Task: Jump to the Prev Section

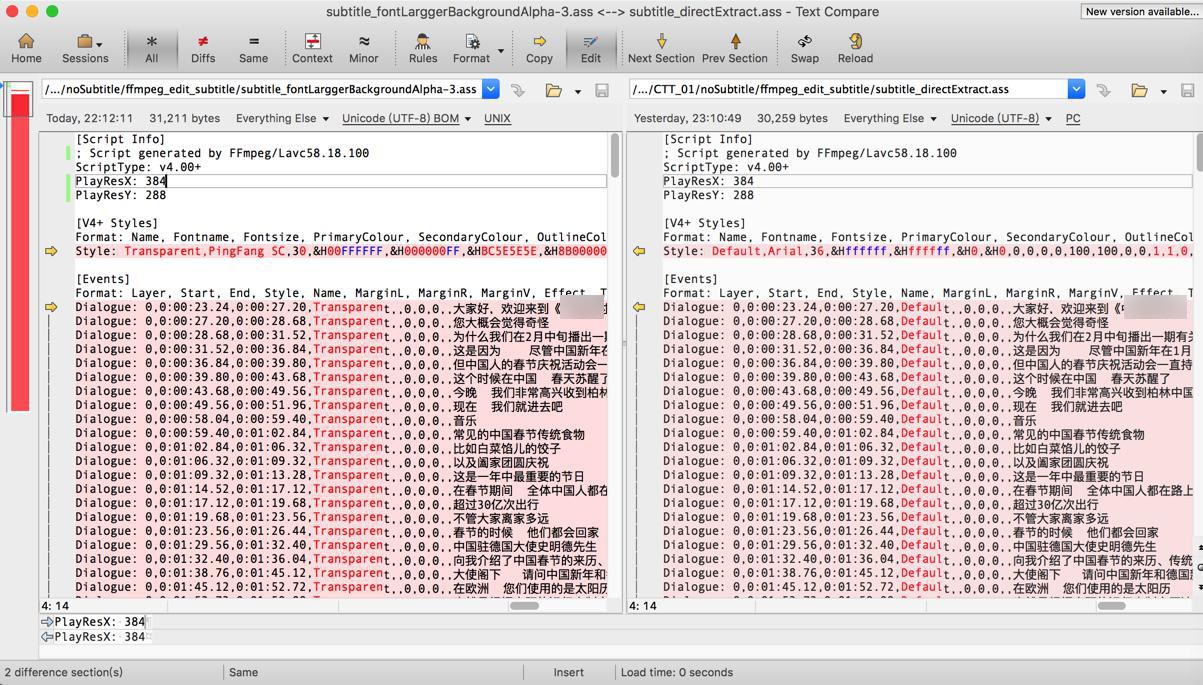Action: click(735, 47)
